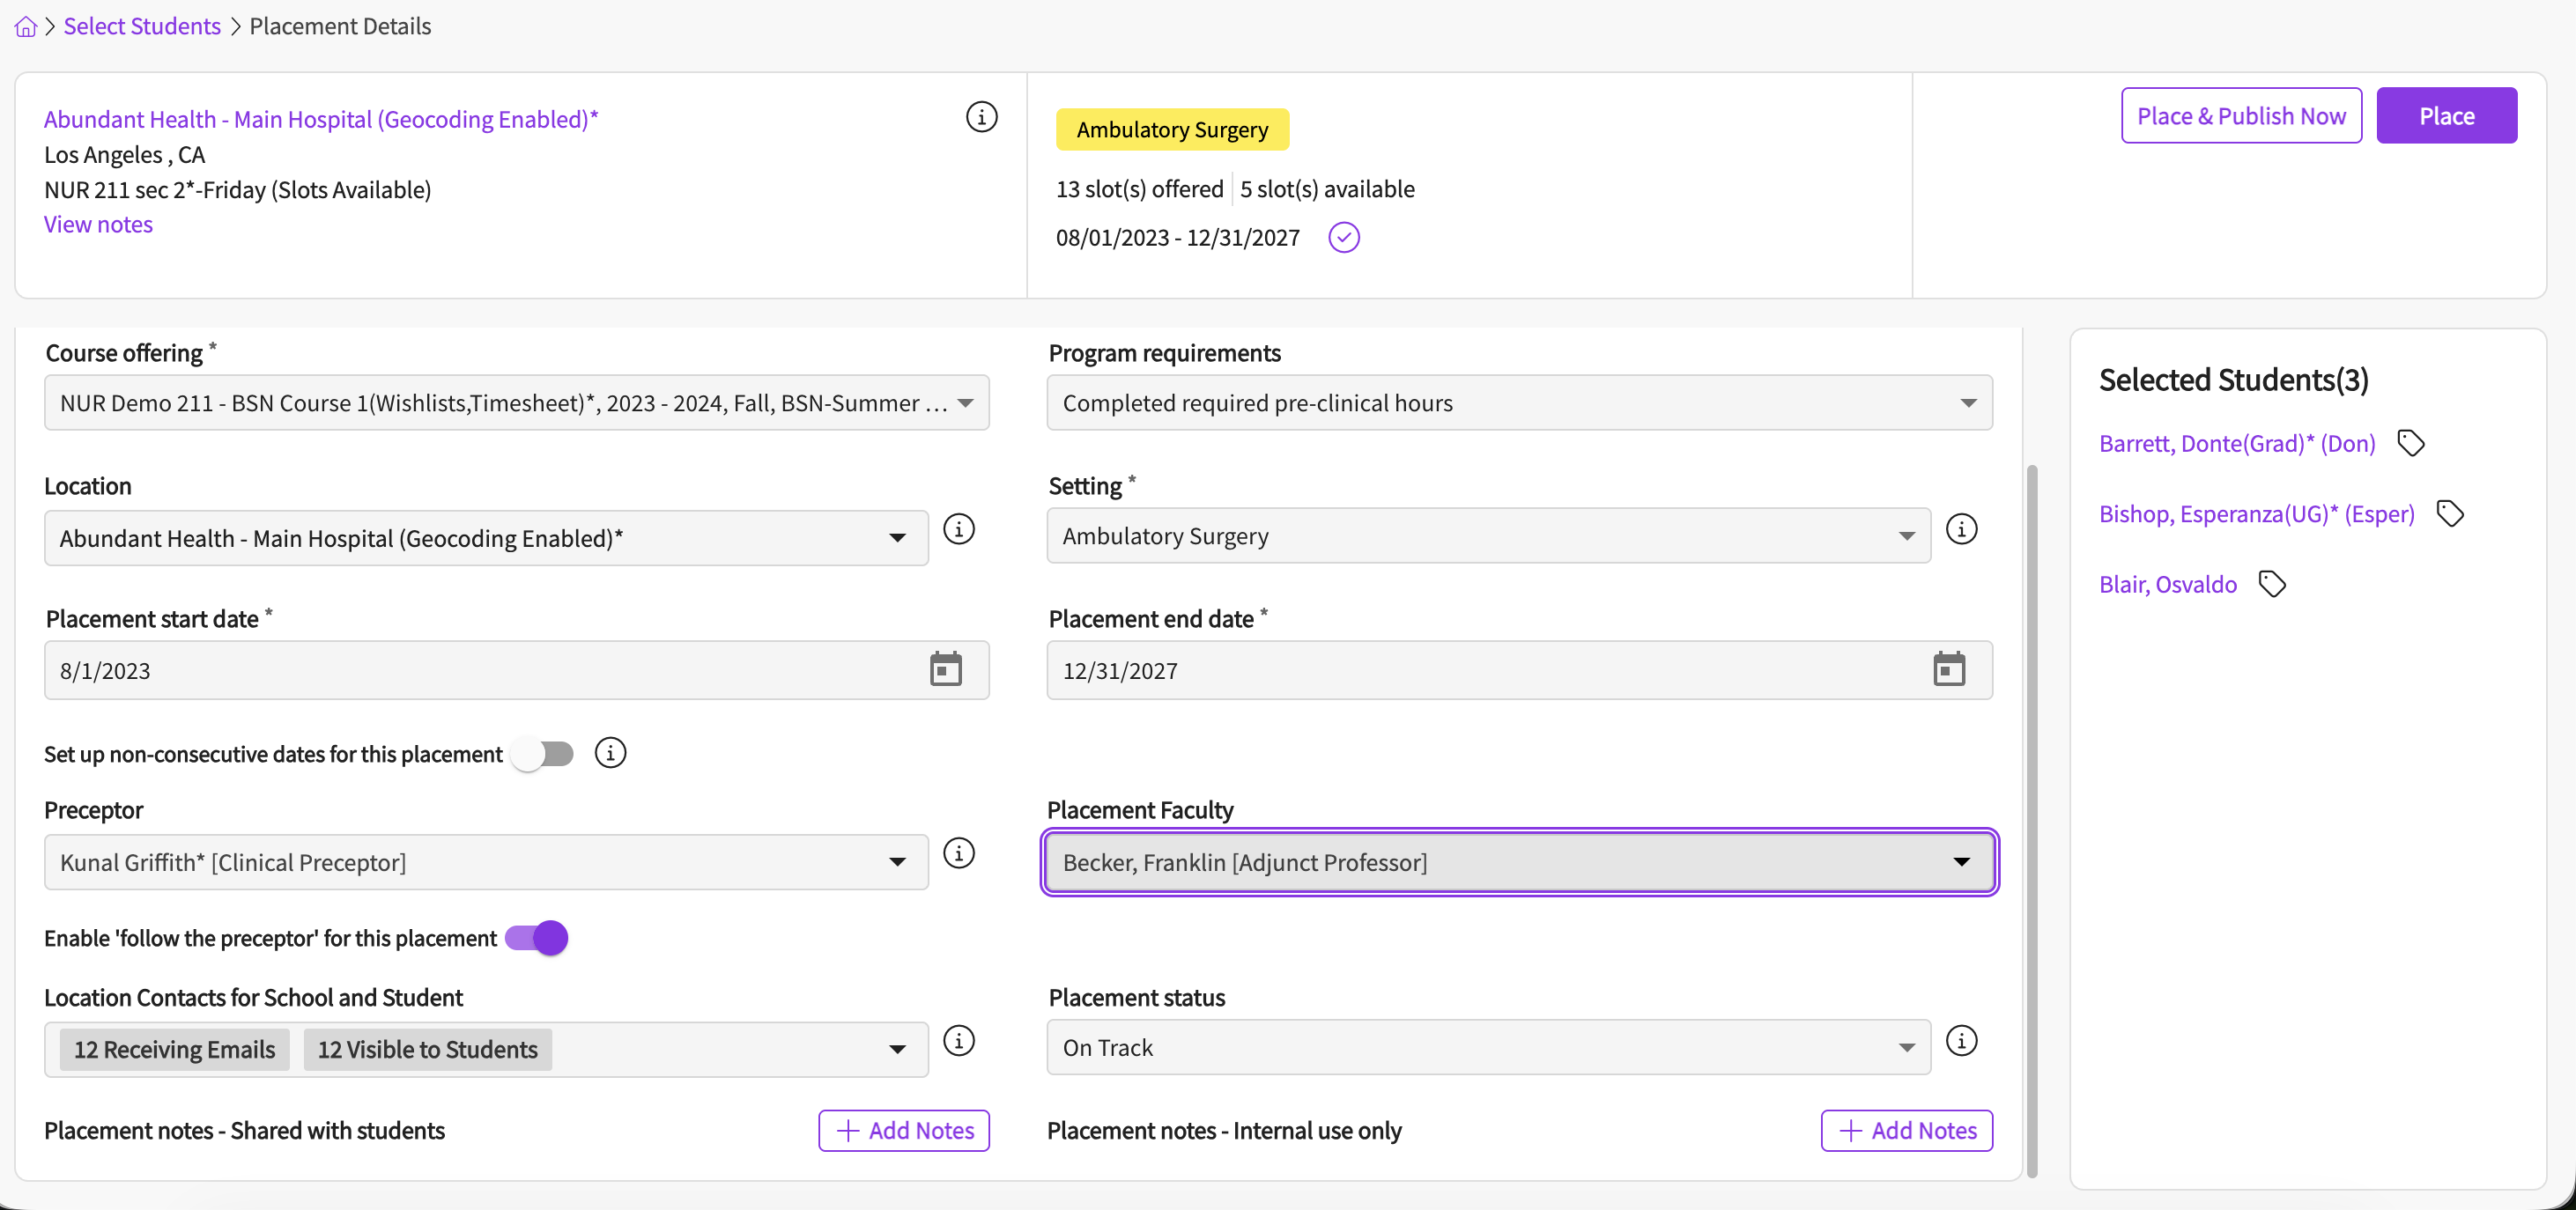Open calendar picker for Placement start date
Screen dimensions: 2576x1210
point(945,669)
